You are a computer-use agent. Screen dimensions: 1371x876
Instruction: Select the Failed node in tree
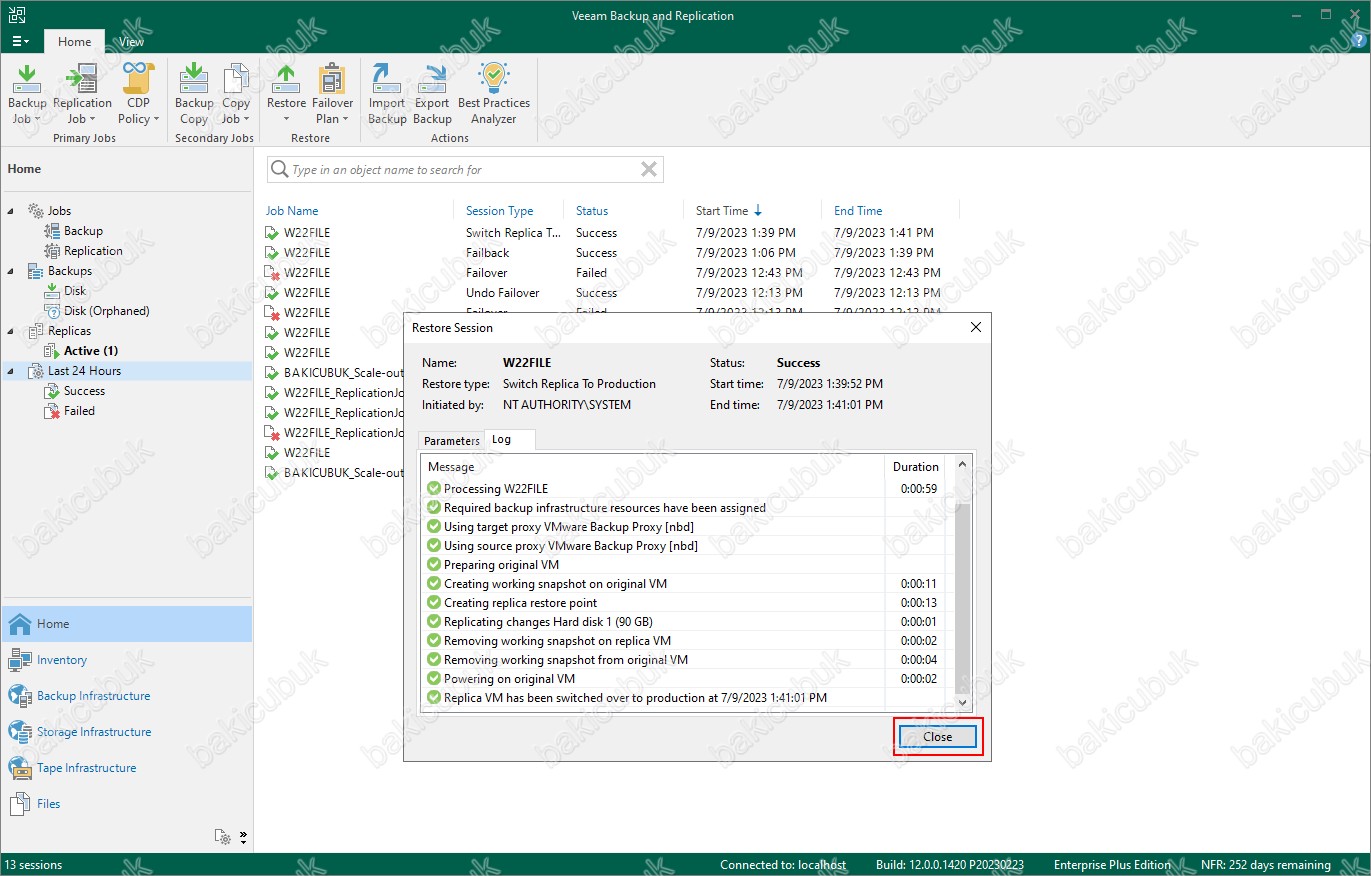pos(79,411)
